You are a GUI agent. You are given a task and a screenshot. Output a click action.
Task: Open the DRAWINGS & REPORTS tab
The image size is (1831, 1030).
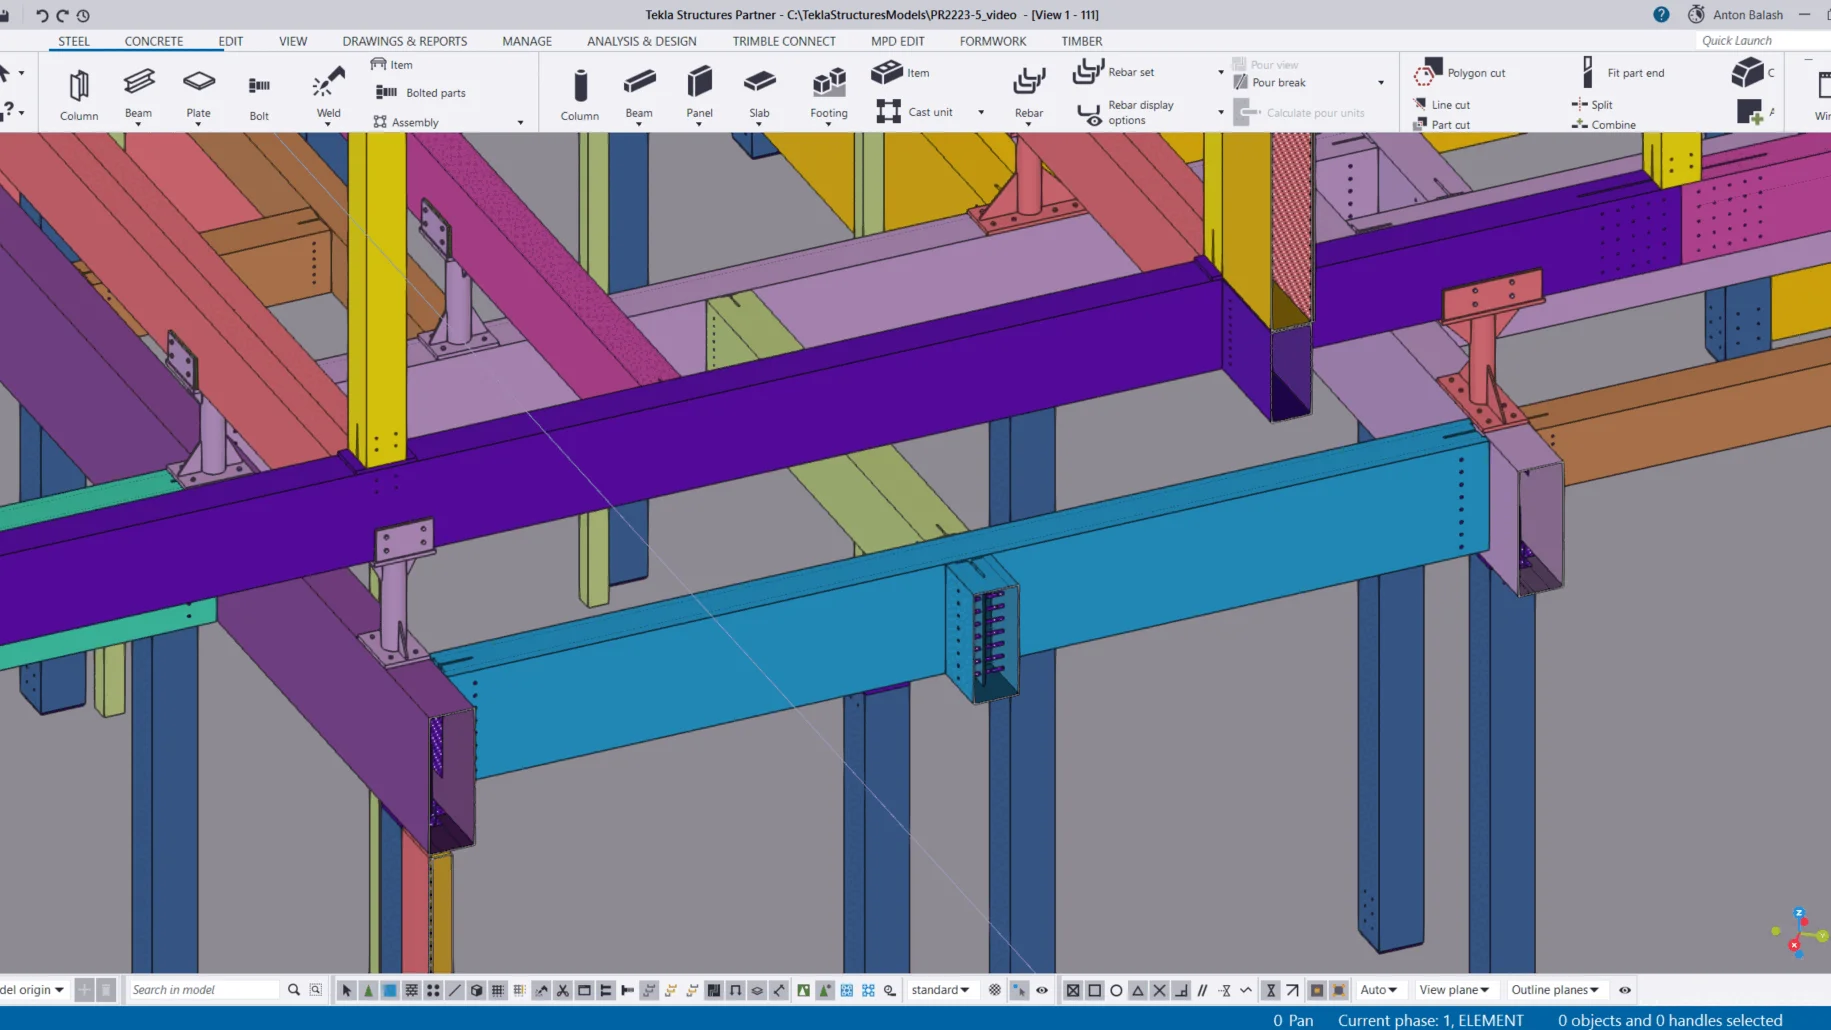point(404,41)
